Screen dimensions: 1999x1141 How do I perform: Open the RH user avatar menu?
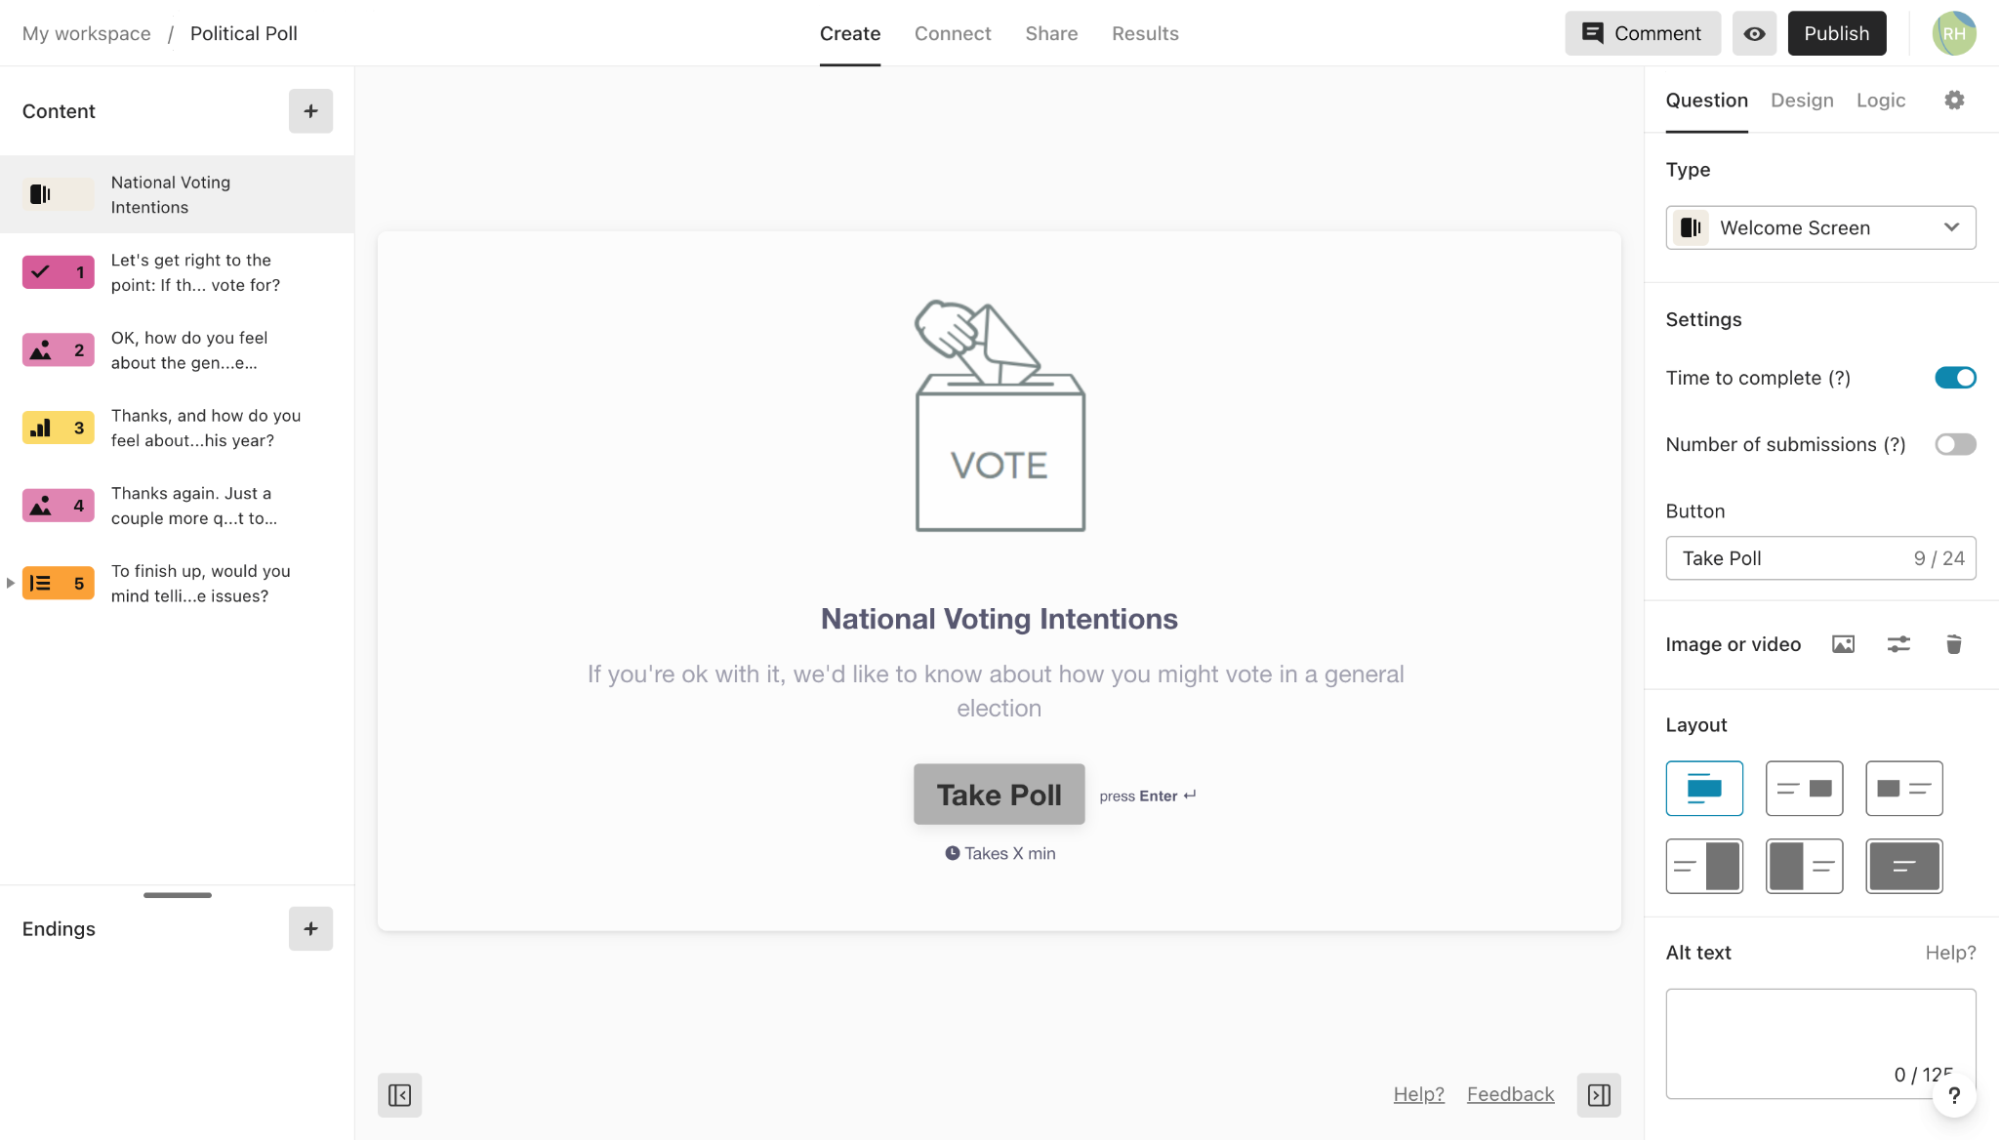1954,33
